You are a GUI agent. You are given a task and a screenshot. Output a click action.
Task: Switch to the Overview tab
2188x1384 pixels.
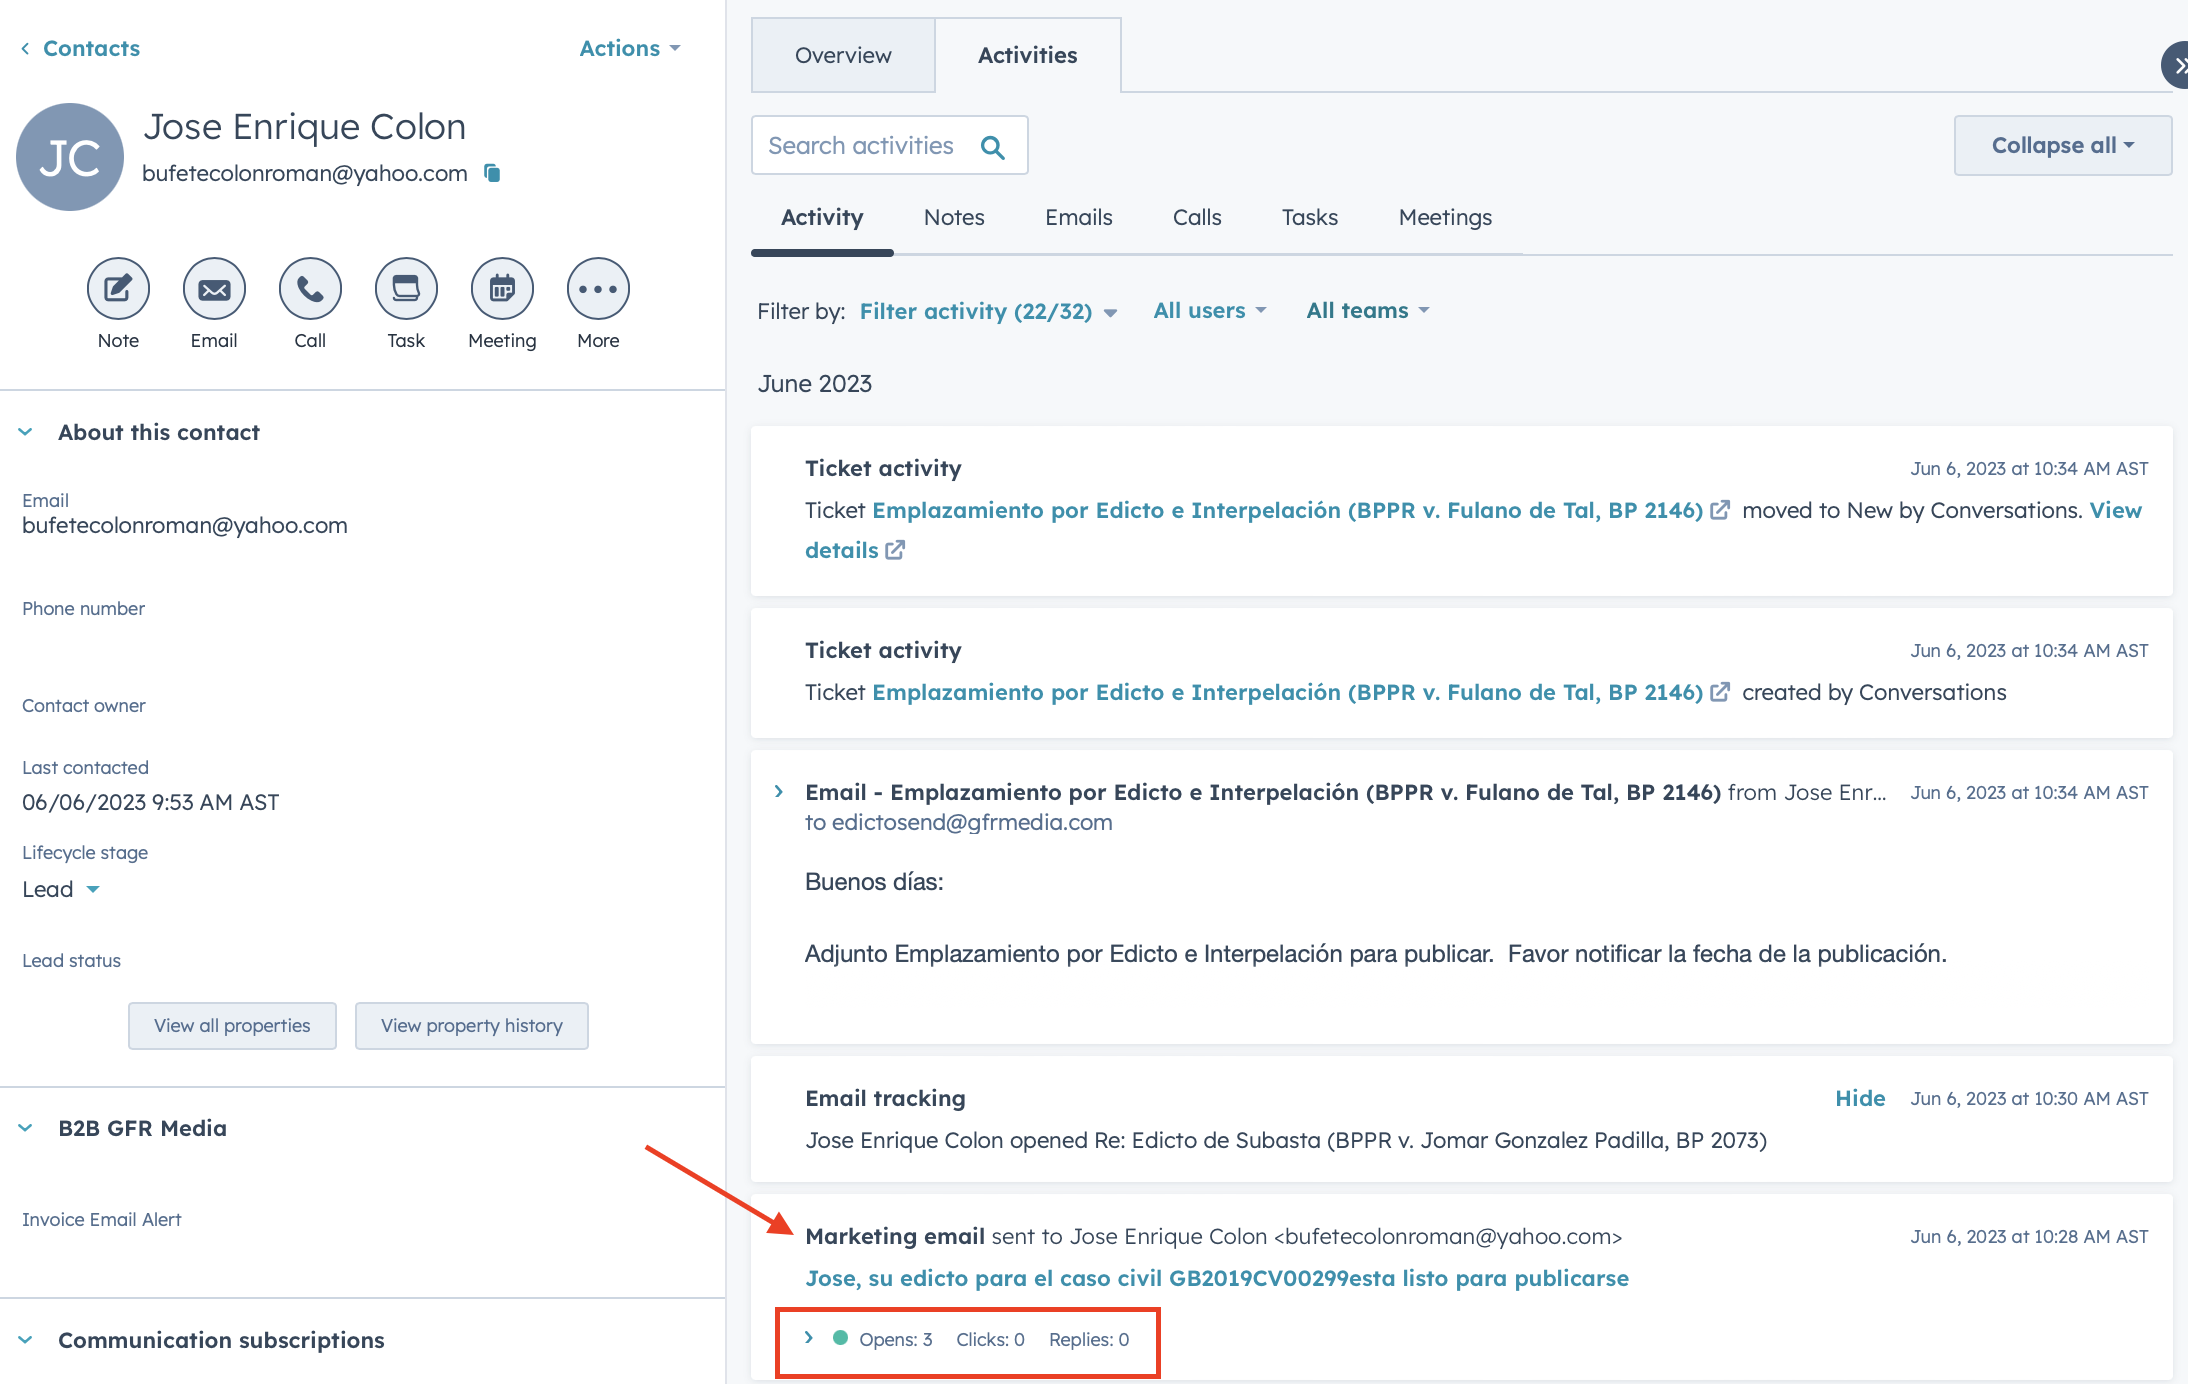(x=843, y=56)
